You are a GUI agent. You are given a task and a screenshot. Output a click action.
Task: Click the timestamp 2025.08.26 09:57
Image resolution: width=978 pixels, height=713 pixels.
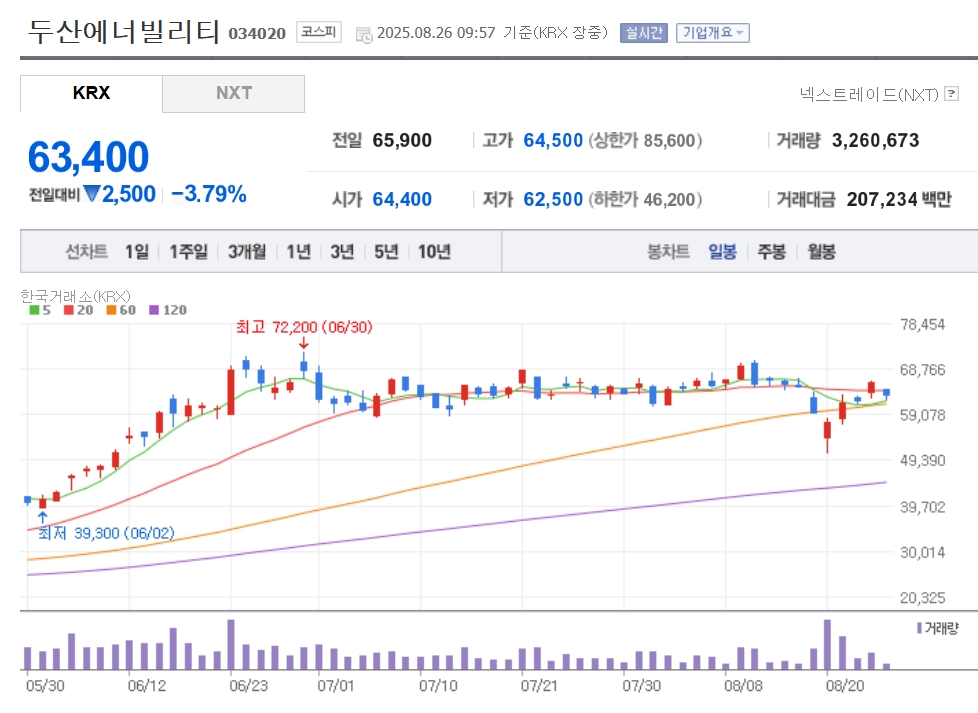click(436, 32)
